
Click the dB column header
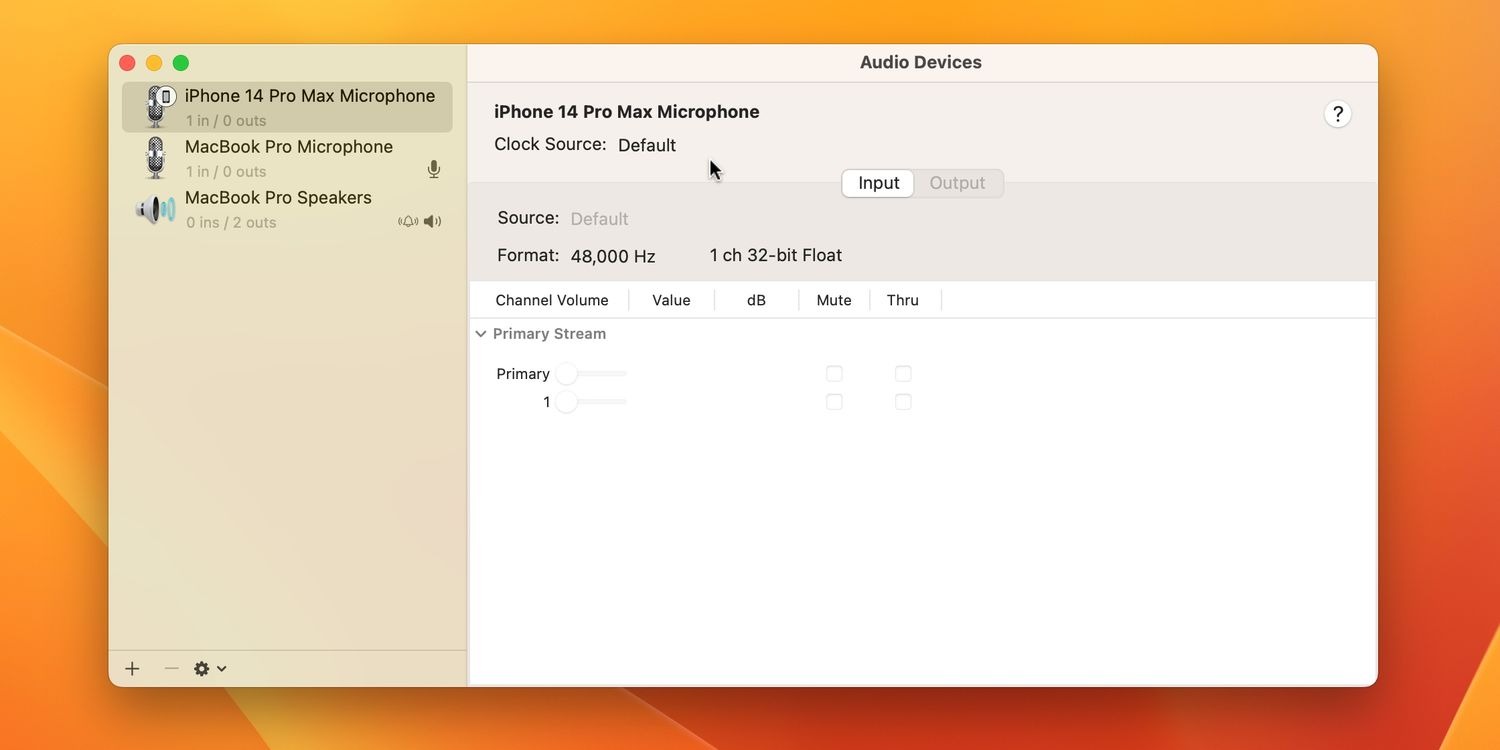[x=756, y=300]
